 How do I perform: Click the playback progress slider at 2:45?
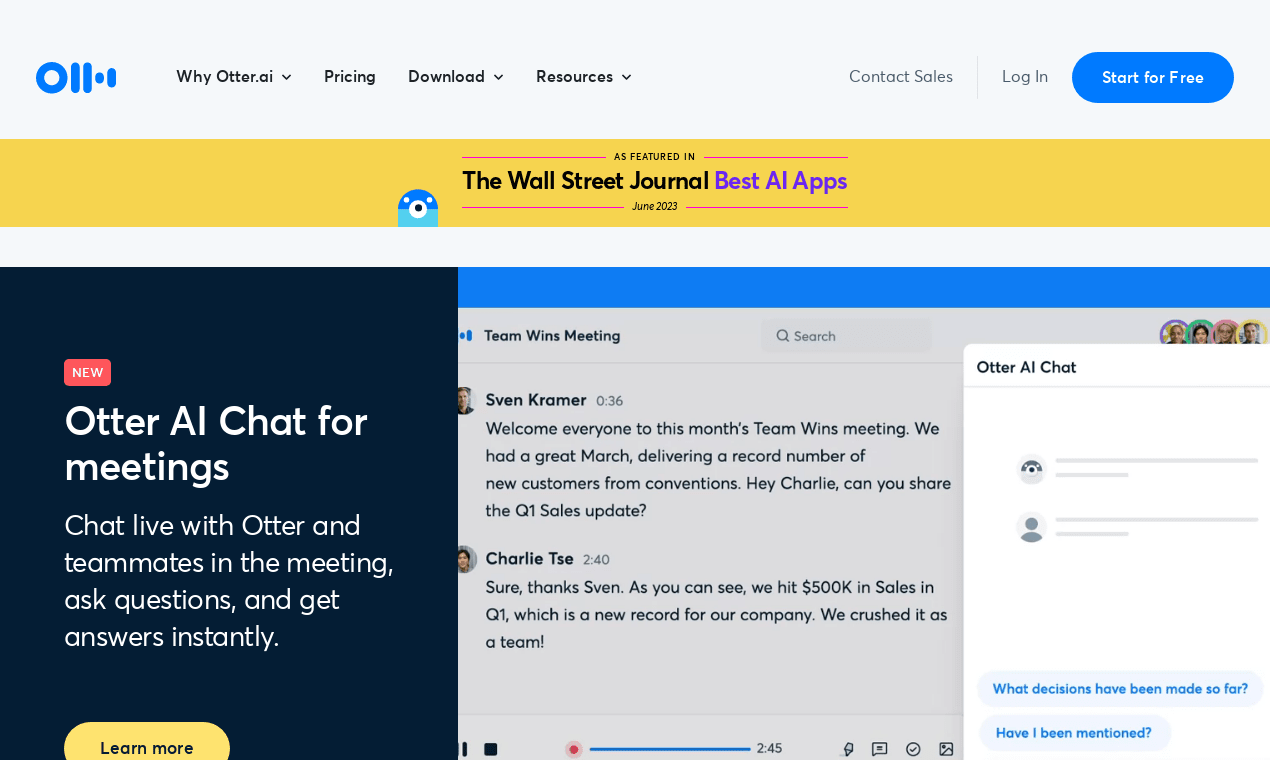point(670,749)
